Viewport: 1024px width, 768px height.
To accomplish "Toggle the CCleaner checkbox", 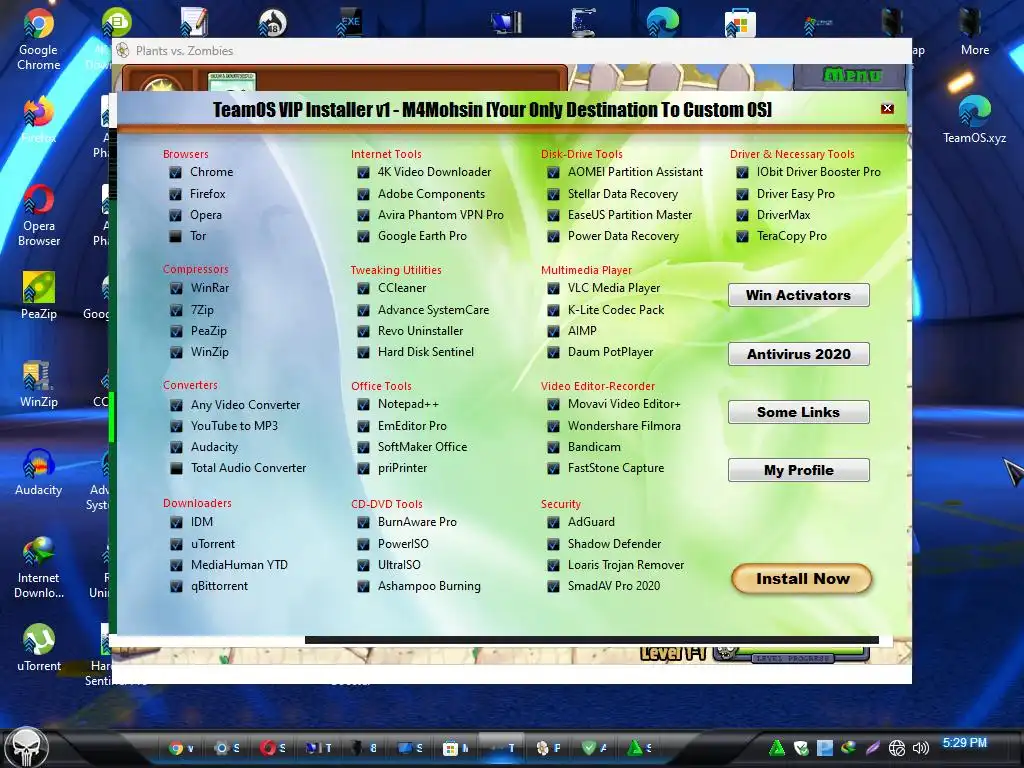I will pos(363,289).
